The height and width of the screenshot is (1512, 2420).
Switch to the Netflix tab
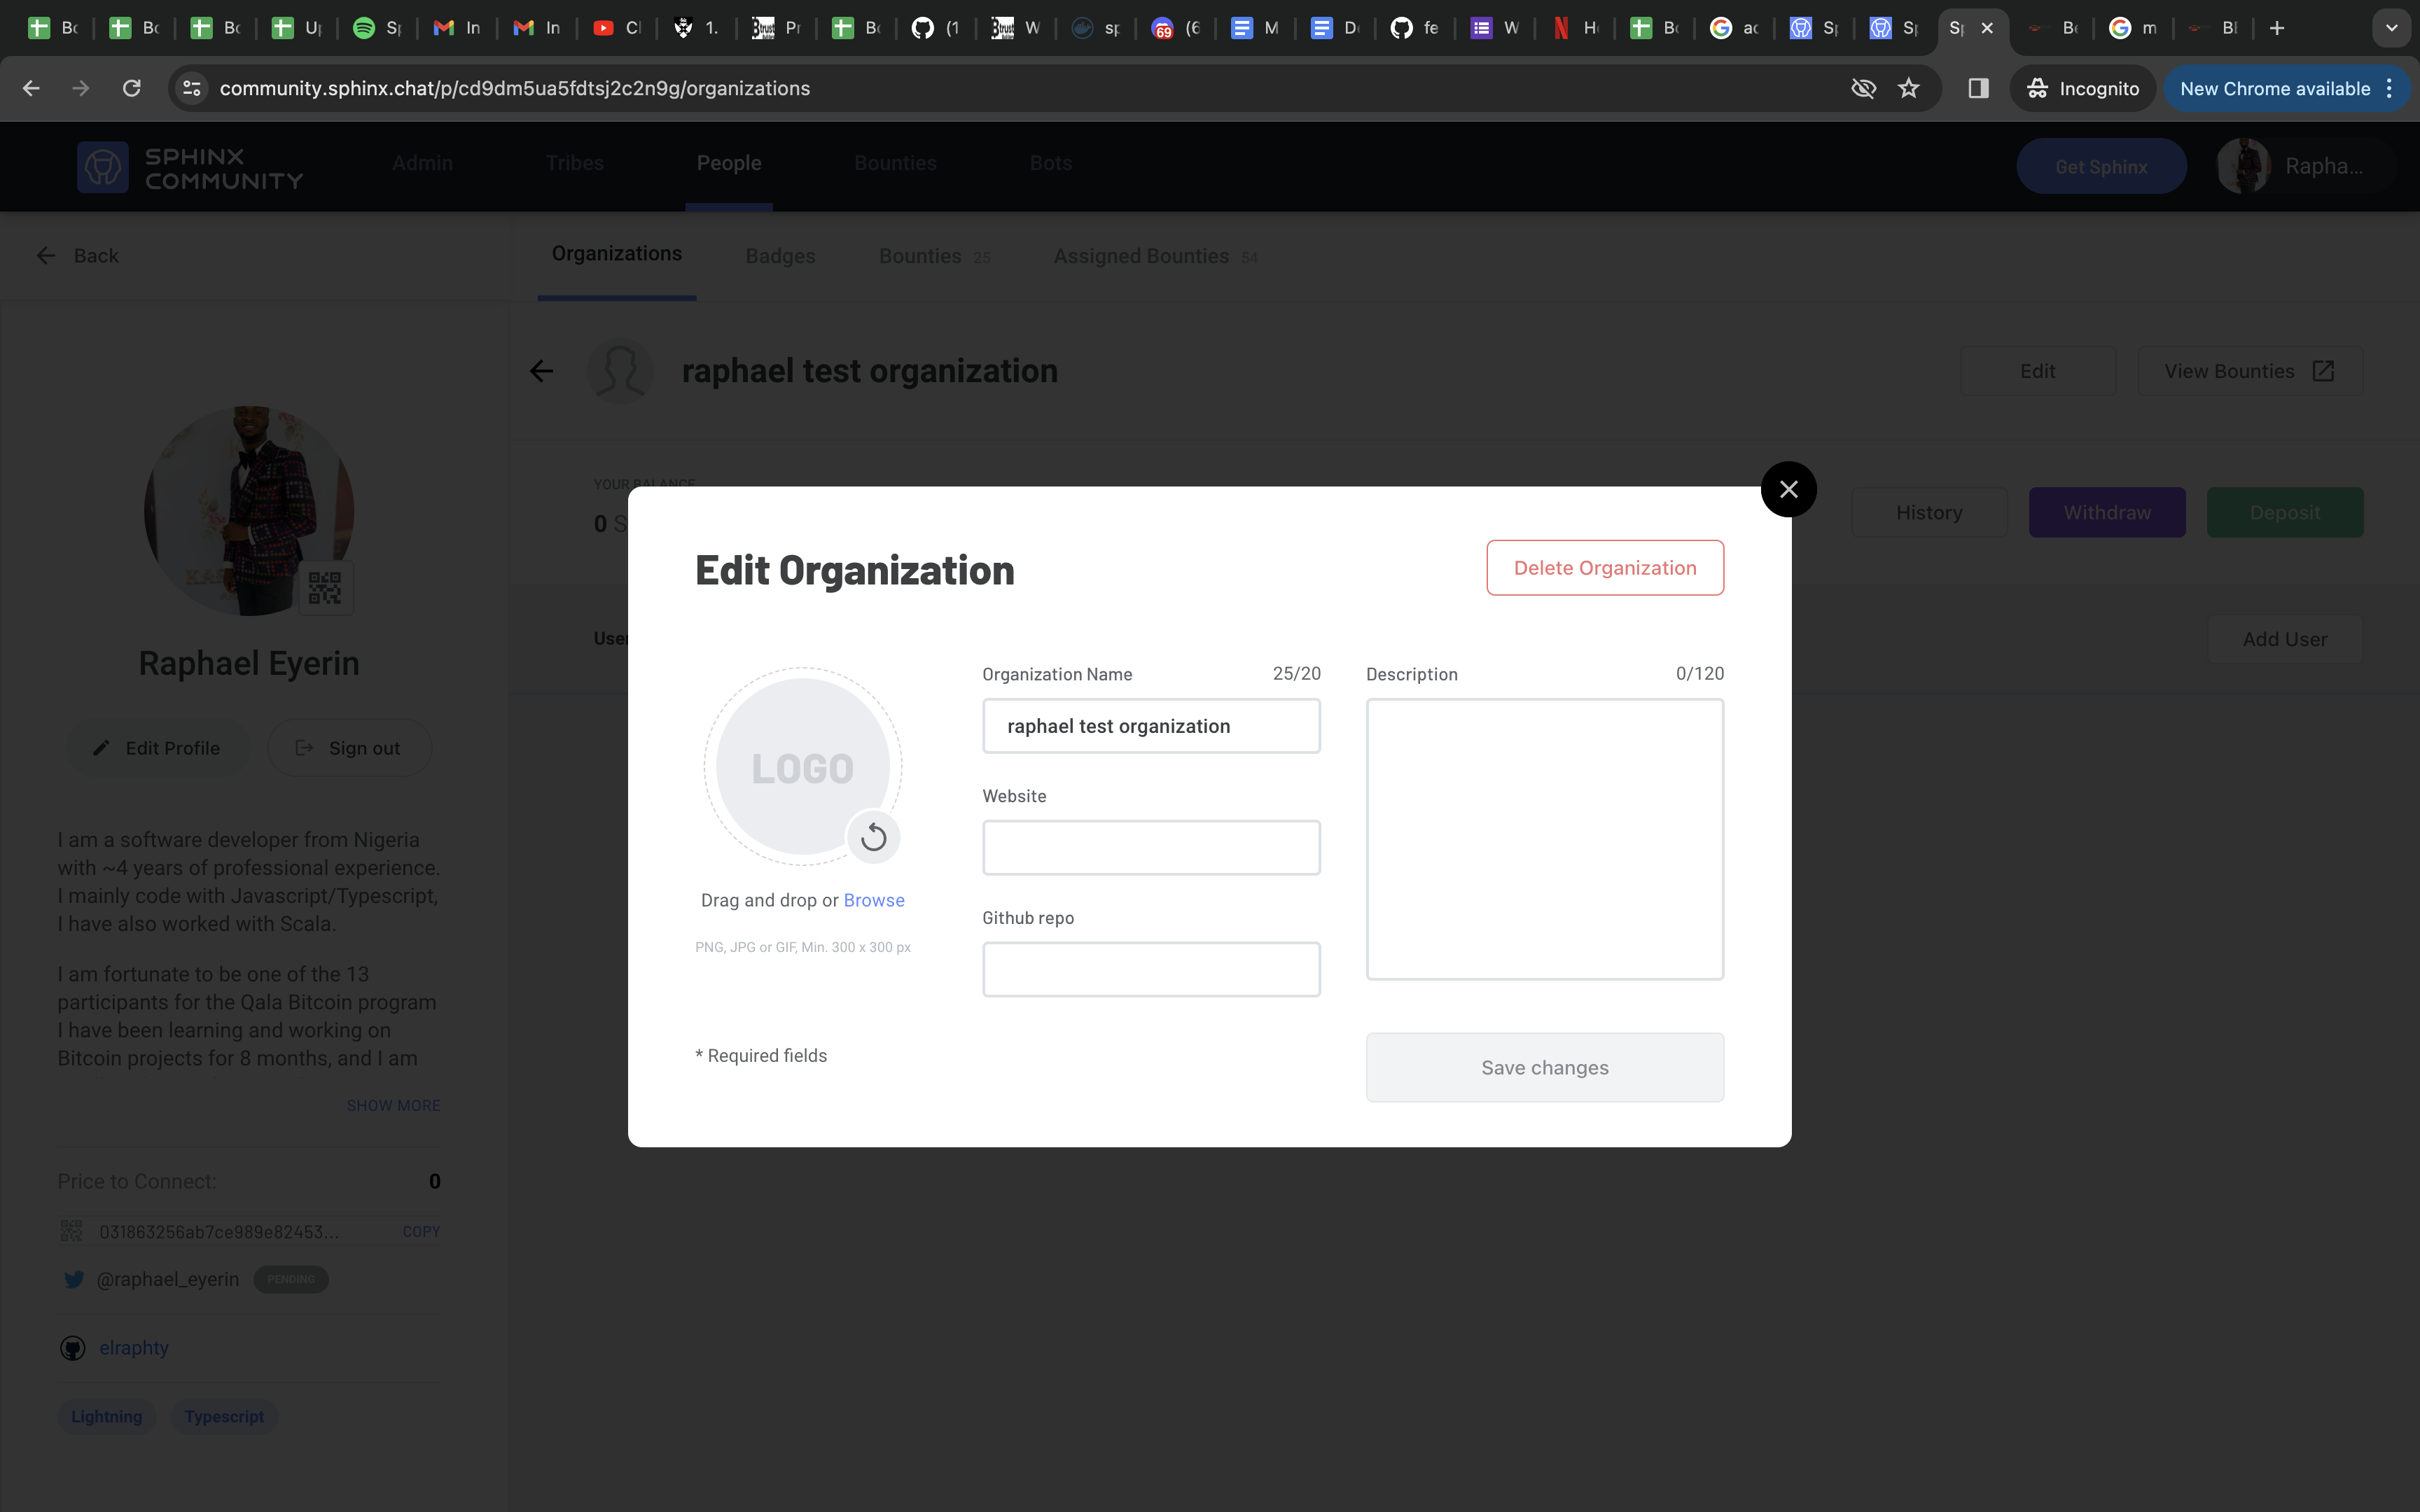point(1575,28)
